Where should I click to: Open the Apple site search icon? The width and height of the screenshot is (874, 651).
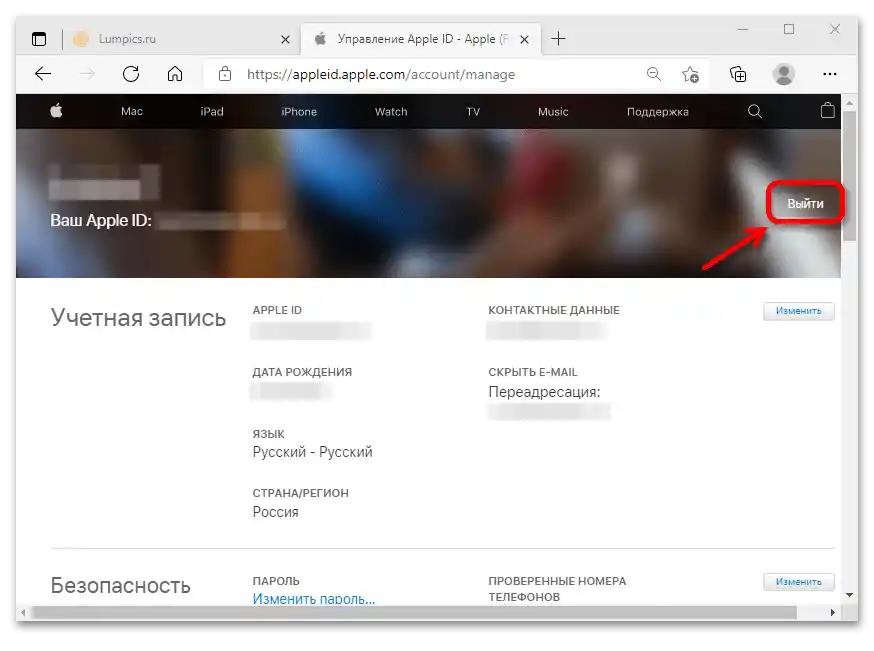(755, 111)
